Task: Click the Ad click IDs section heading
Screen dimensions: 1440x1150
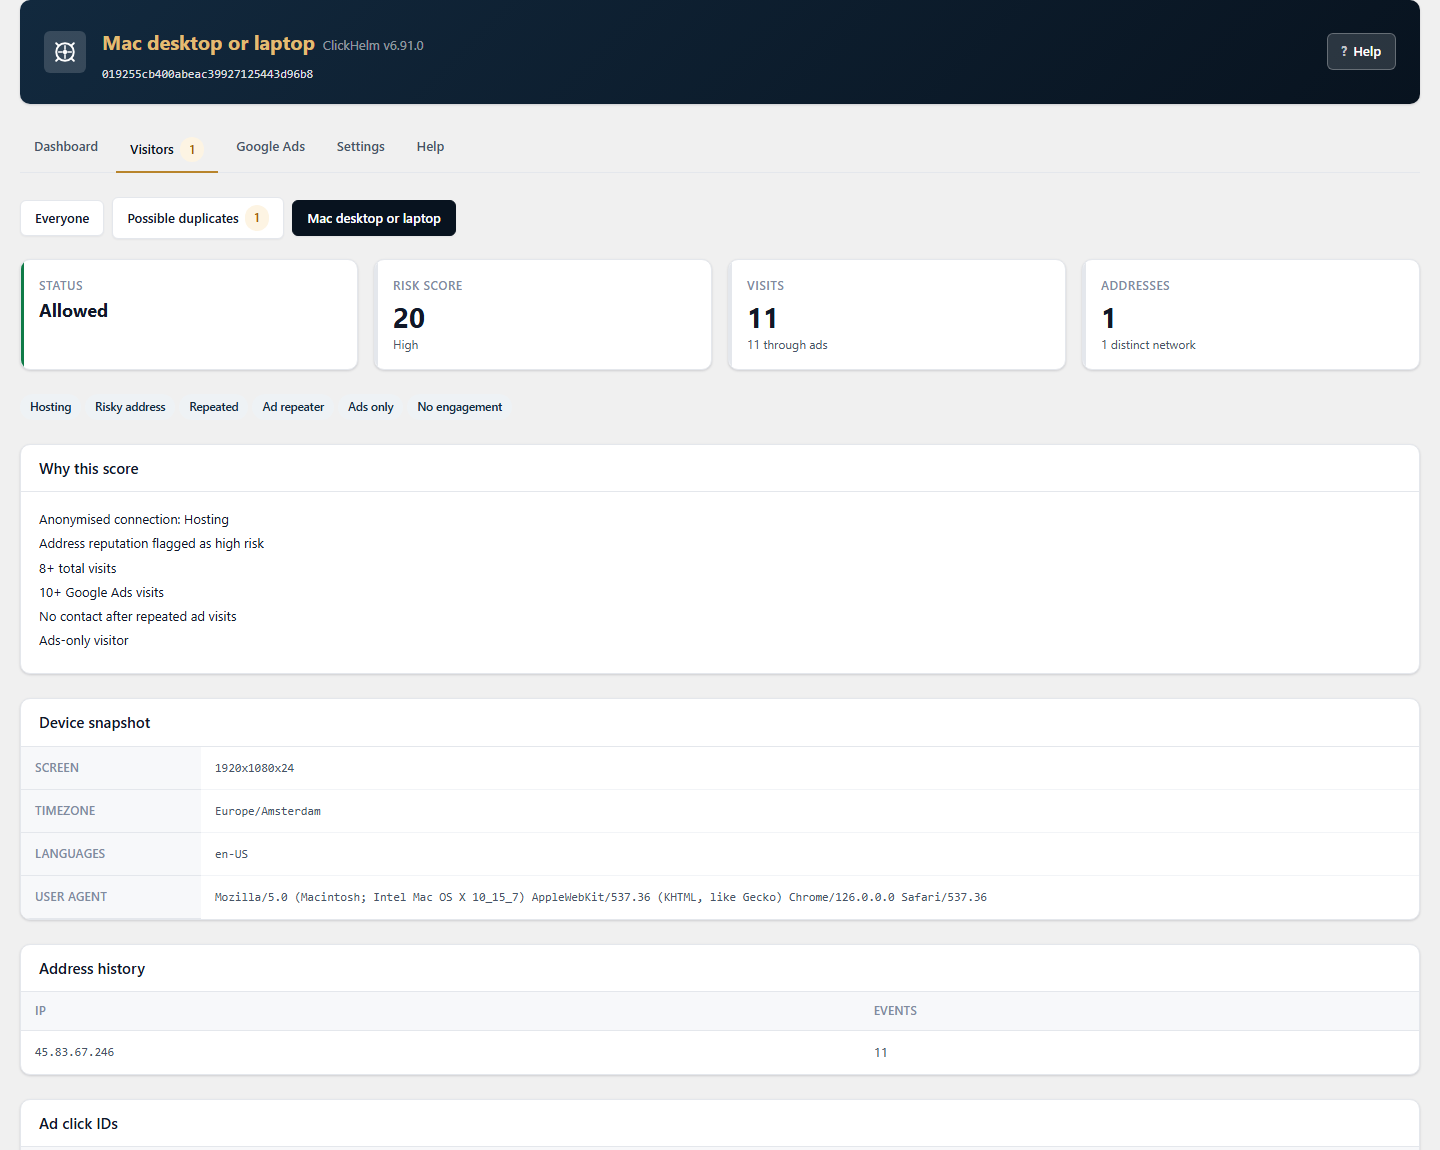Action: click(78, 1124)
